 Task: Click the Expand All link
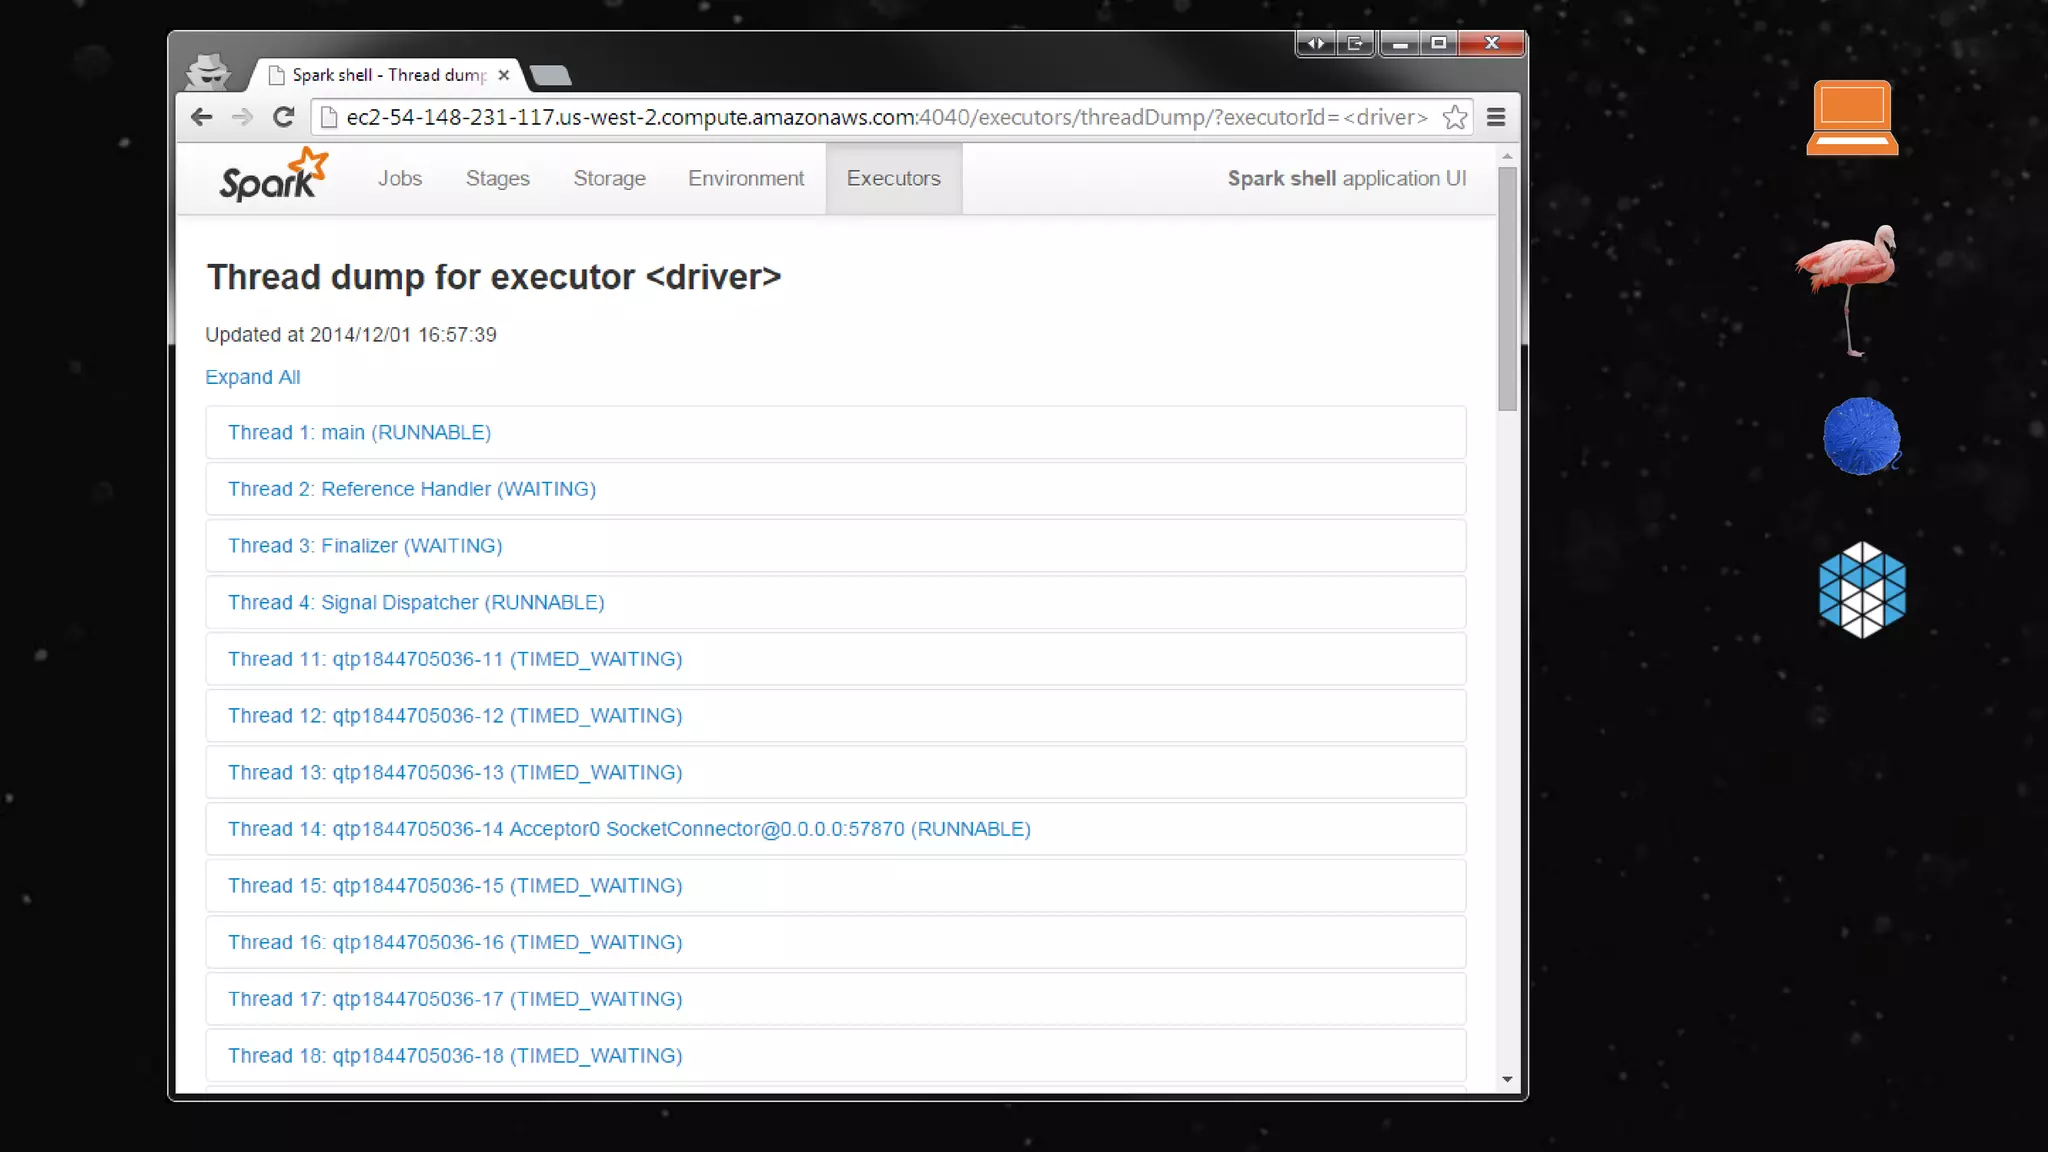252,377
